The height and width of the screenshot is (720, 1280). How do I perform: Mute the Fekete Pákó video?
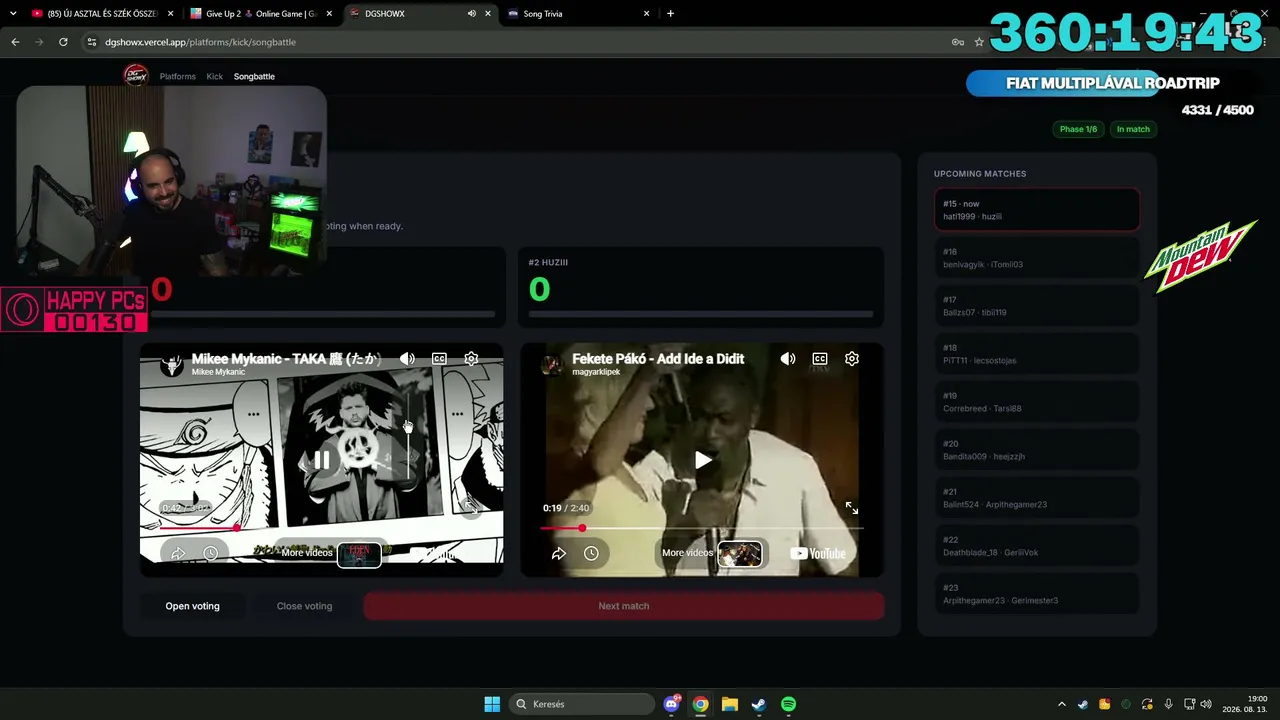point(788,359)
